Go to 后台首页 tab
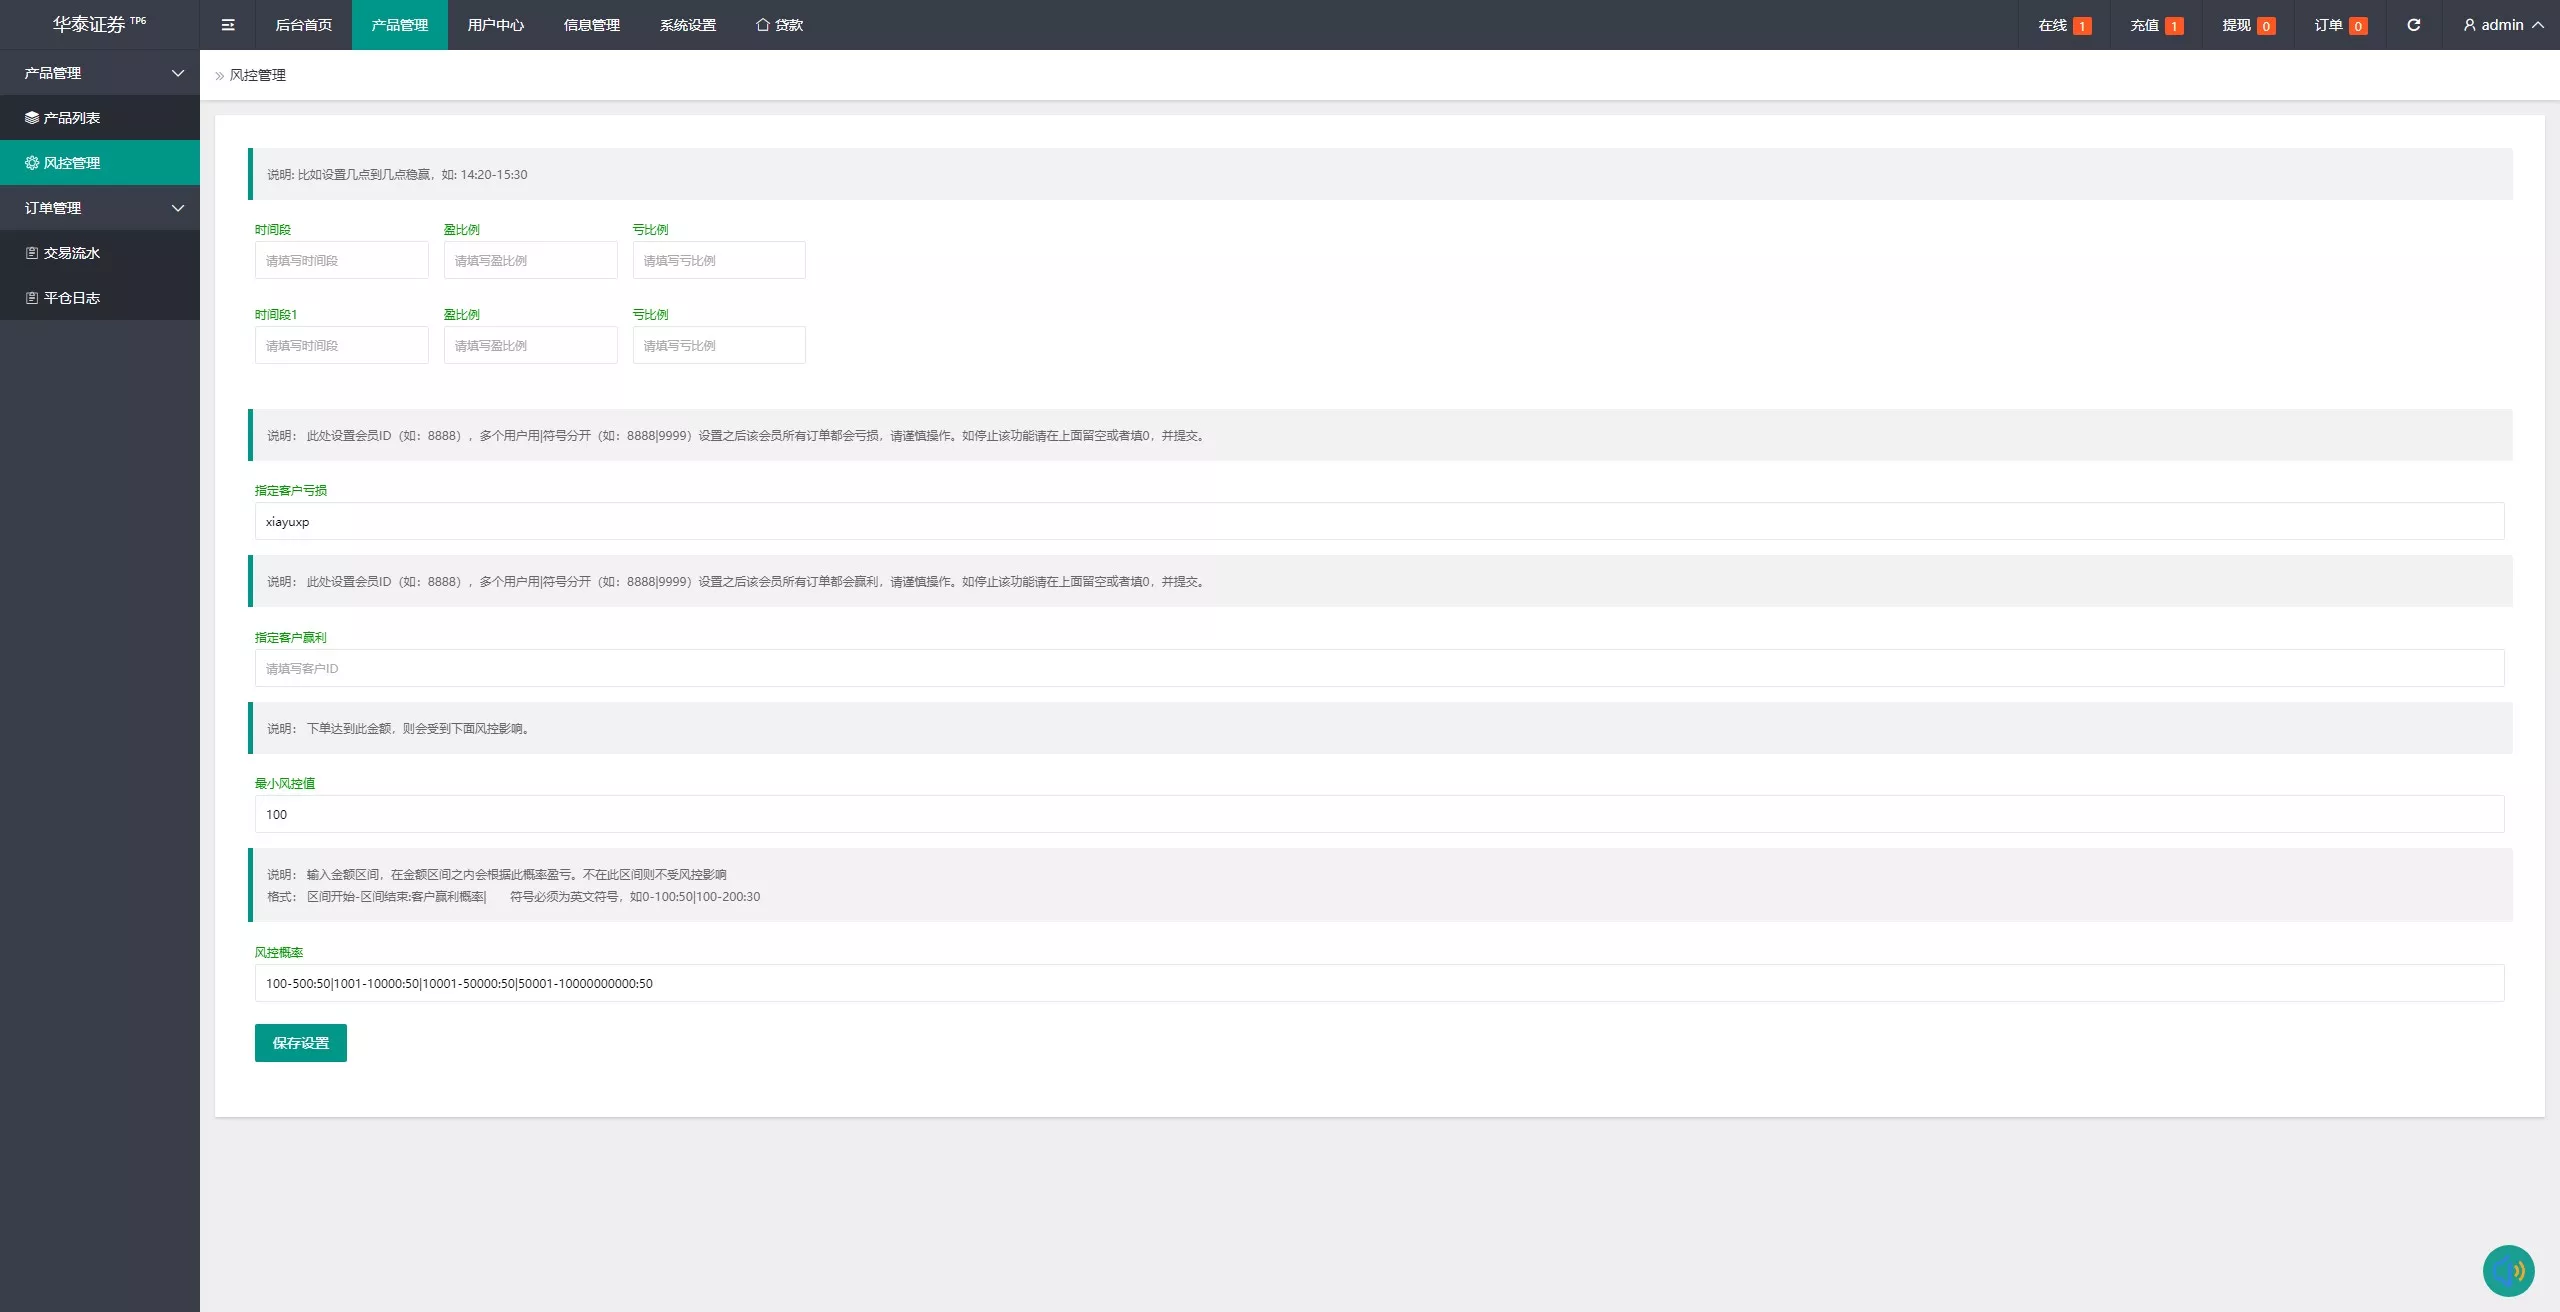 (304, 25)
